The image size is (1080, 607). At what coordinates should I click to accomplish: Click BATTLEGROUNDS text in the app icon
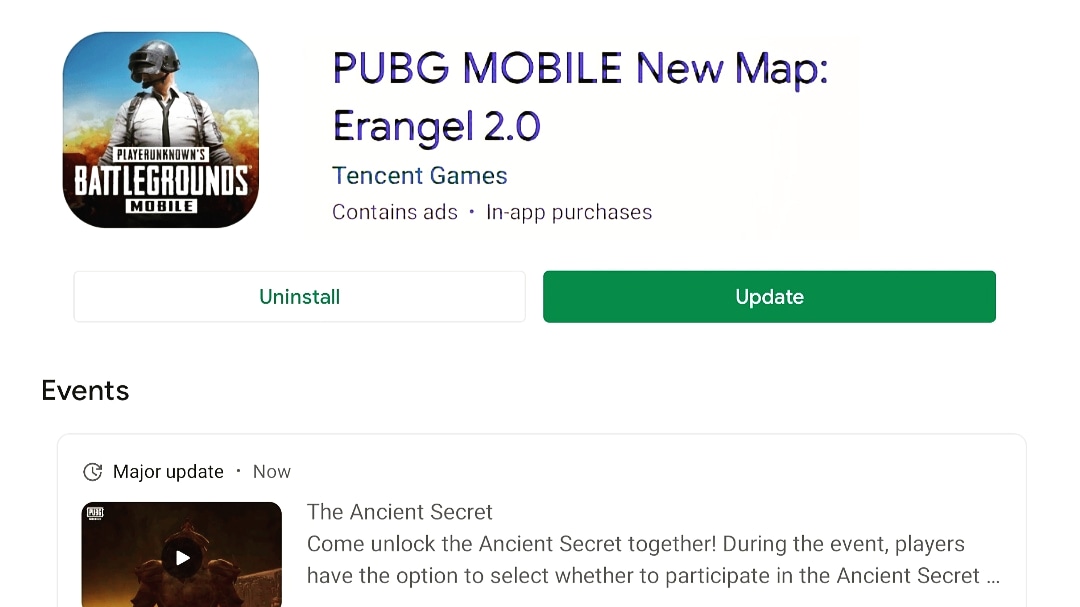pyautogui.click(x=161, y=181)
